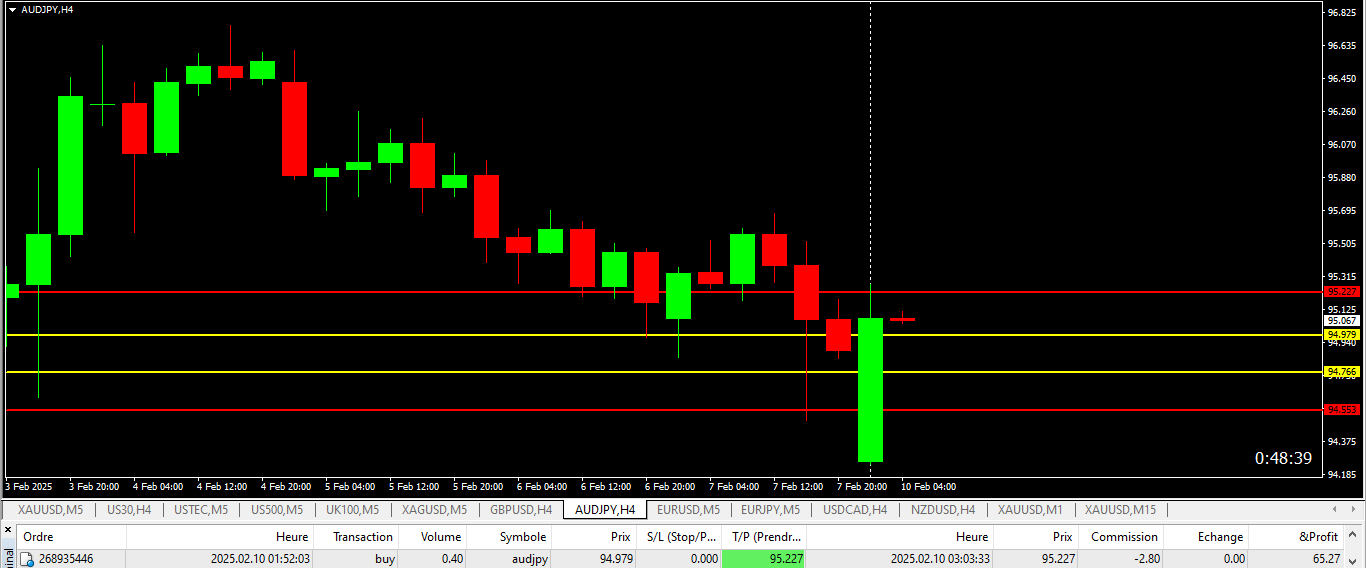Open the AUDJPY,H4 chart menu triangle

tap(11, 9)
